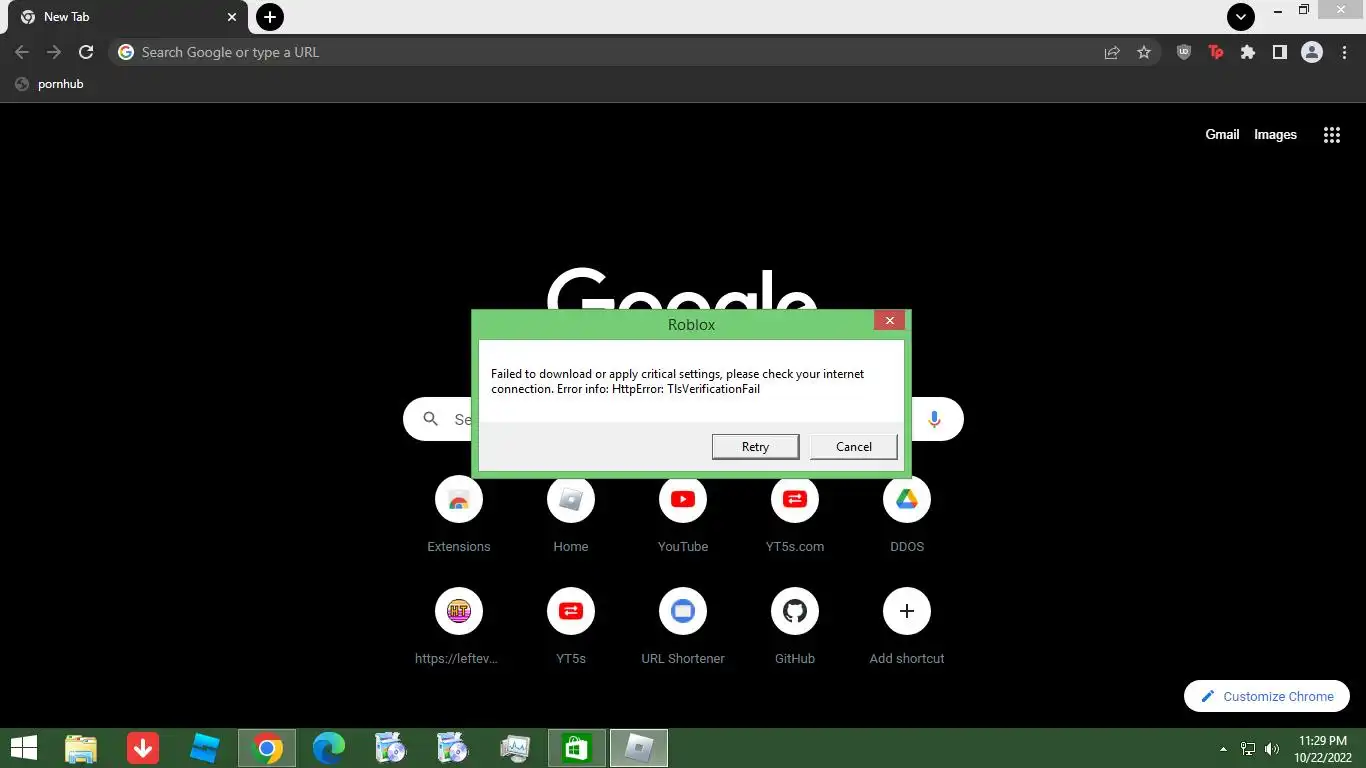Add a new shortcut tile

(907, 626)
